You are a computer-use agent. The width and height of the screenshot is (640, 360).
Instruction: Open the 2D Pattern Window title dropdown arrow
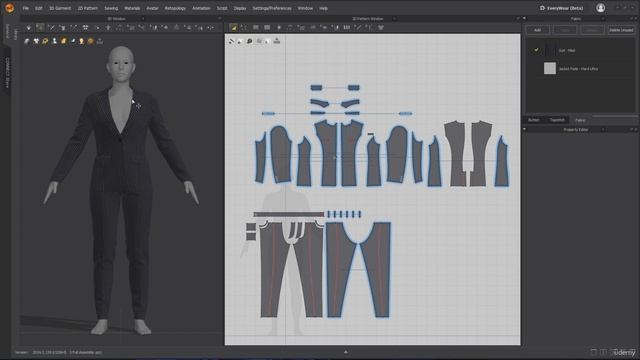click(x=394, y=19)
